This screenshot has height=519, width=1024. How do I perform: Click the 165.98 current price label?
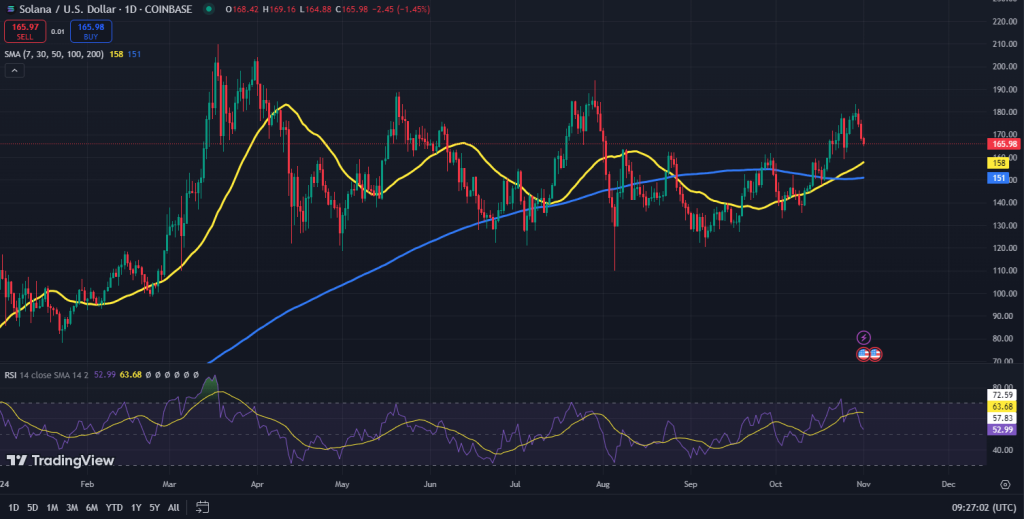pyautogui.click(x=1005, y=144)
